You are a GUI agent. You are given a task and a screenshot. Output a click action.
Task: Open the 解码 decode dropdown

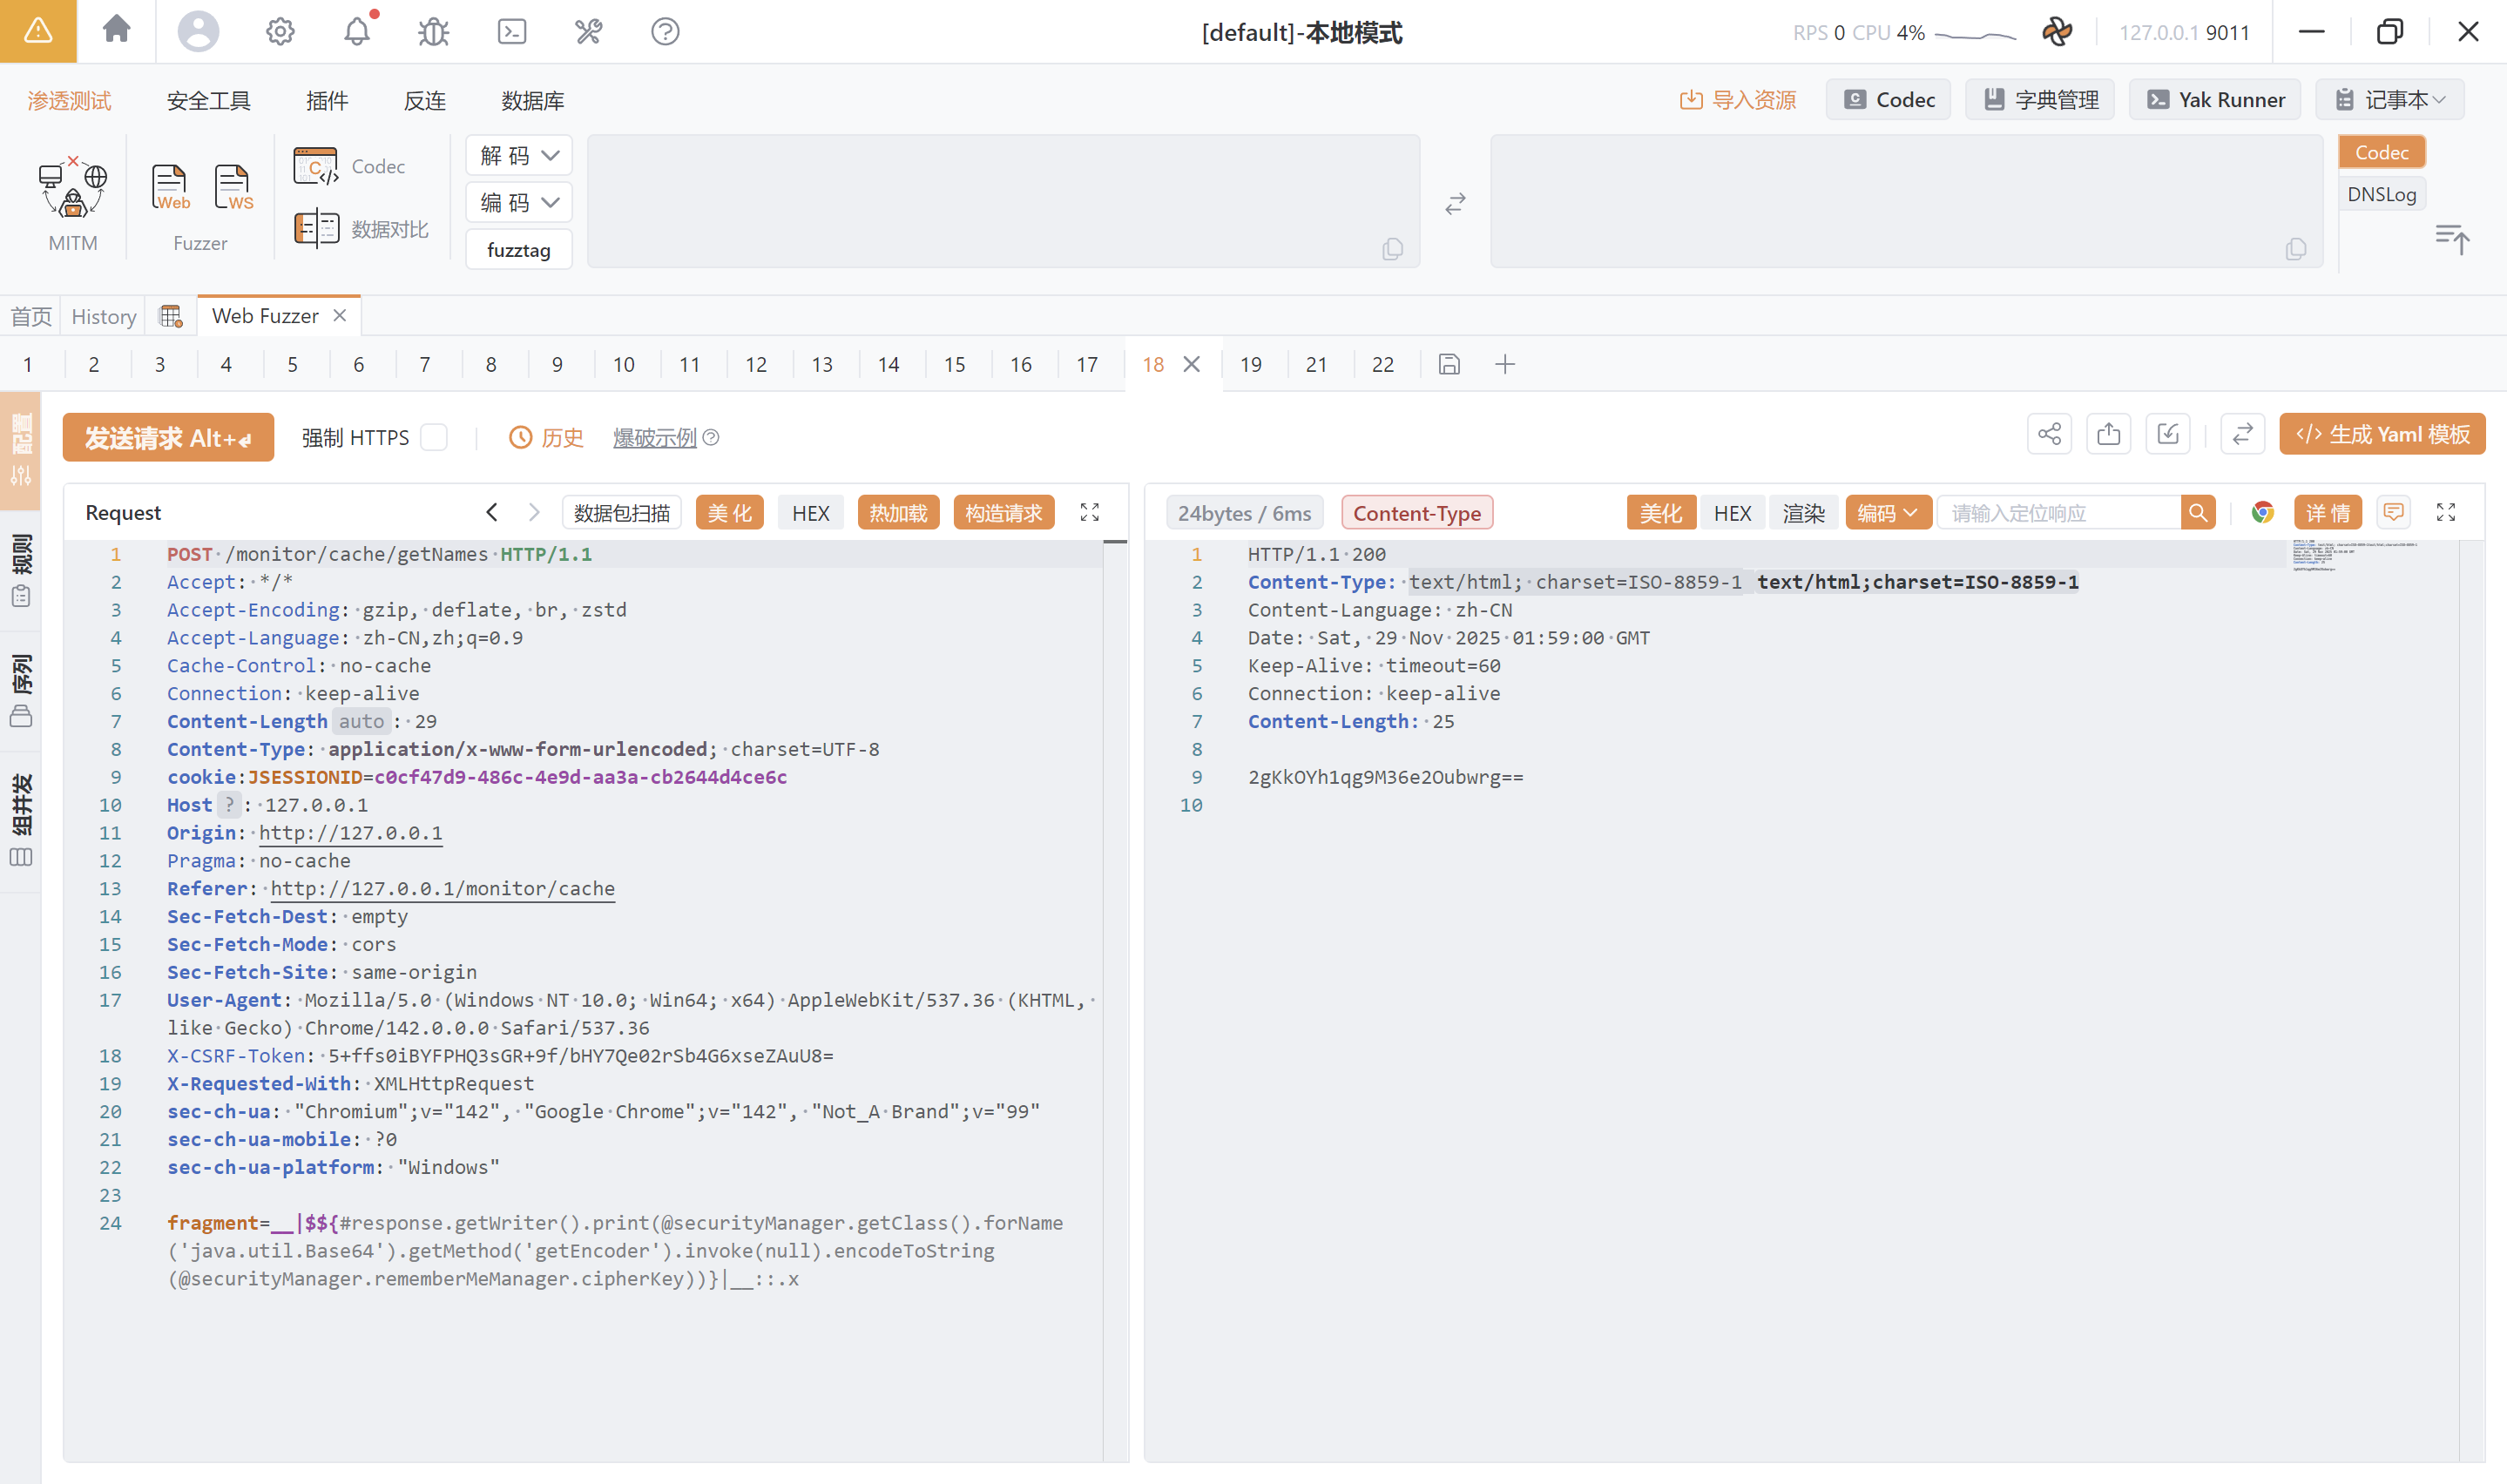[x=518, y=156]
